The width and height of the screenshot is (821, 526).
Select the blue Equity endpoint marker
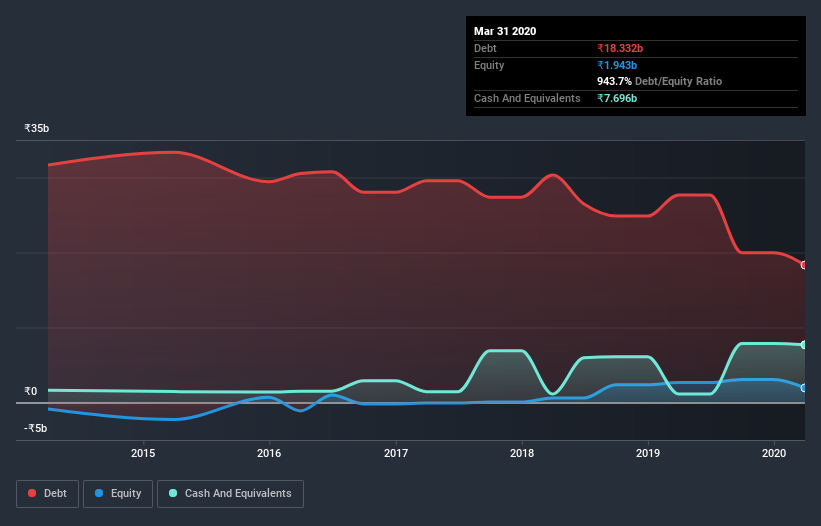[x=804, y=388]
